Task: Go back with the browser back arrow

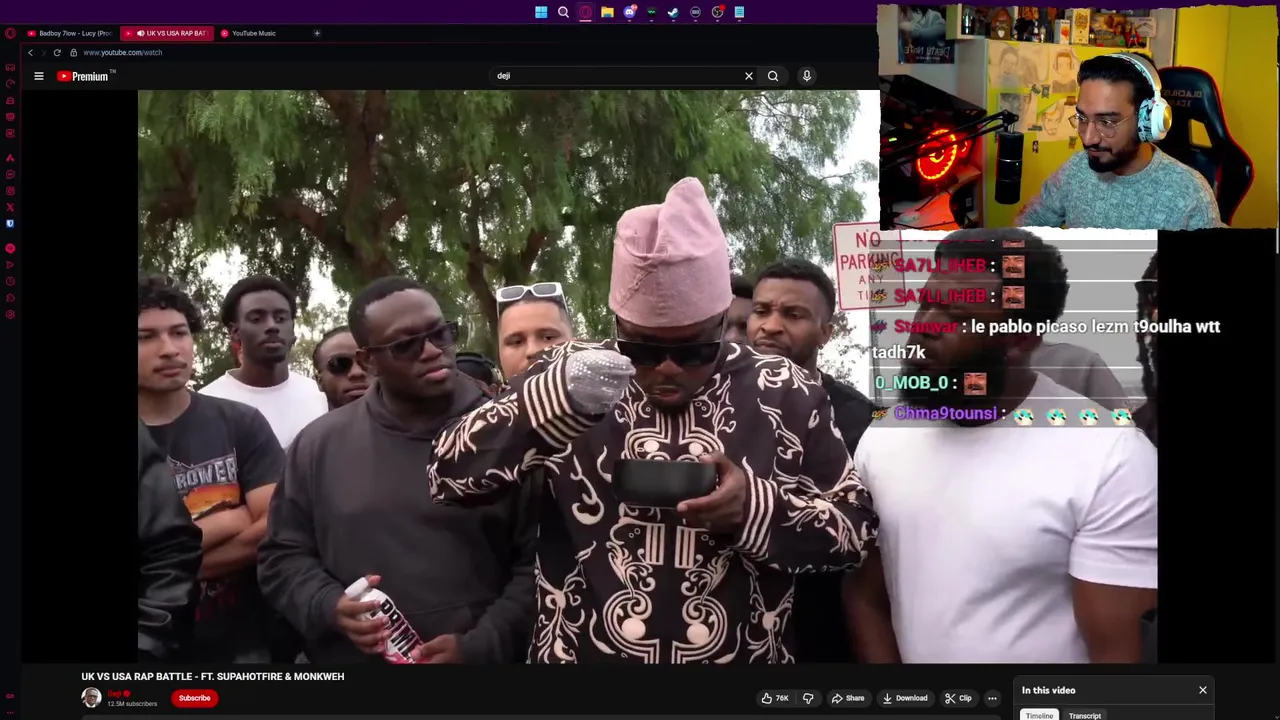Action: (30, 52)
